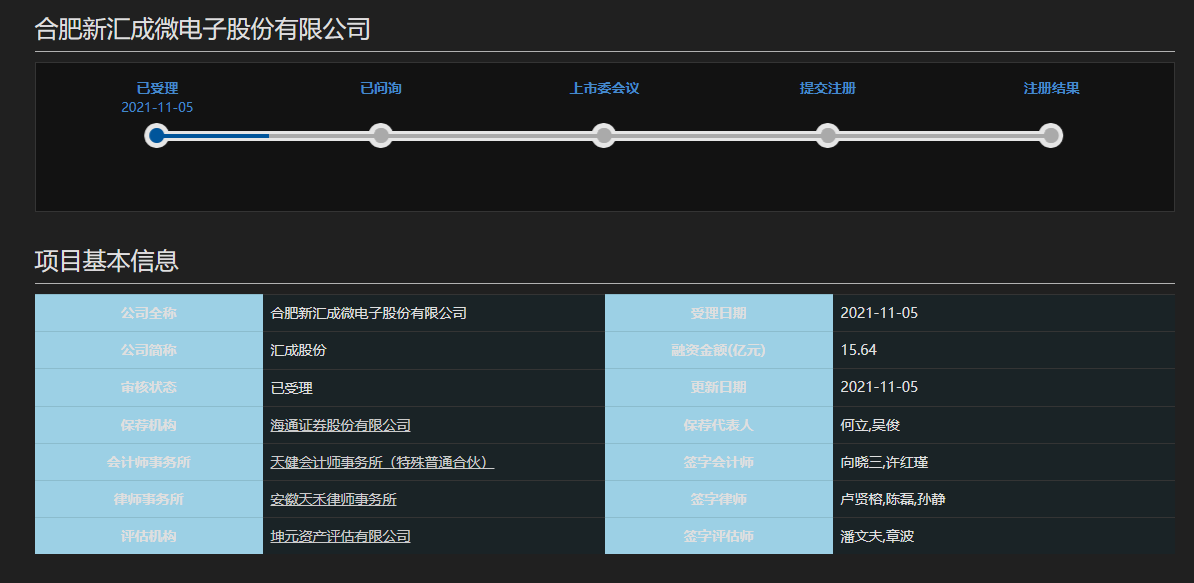Screen dimensions: 1194x583
Task: Select the 上市委会议 timeline circle node
Action: click(x=603, y=135)
